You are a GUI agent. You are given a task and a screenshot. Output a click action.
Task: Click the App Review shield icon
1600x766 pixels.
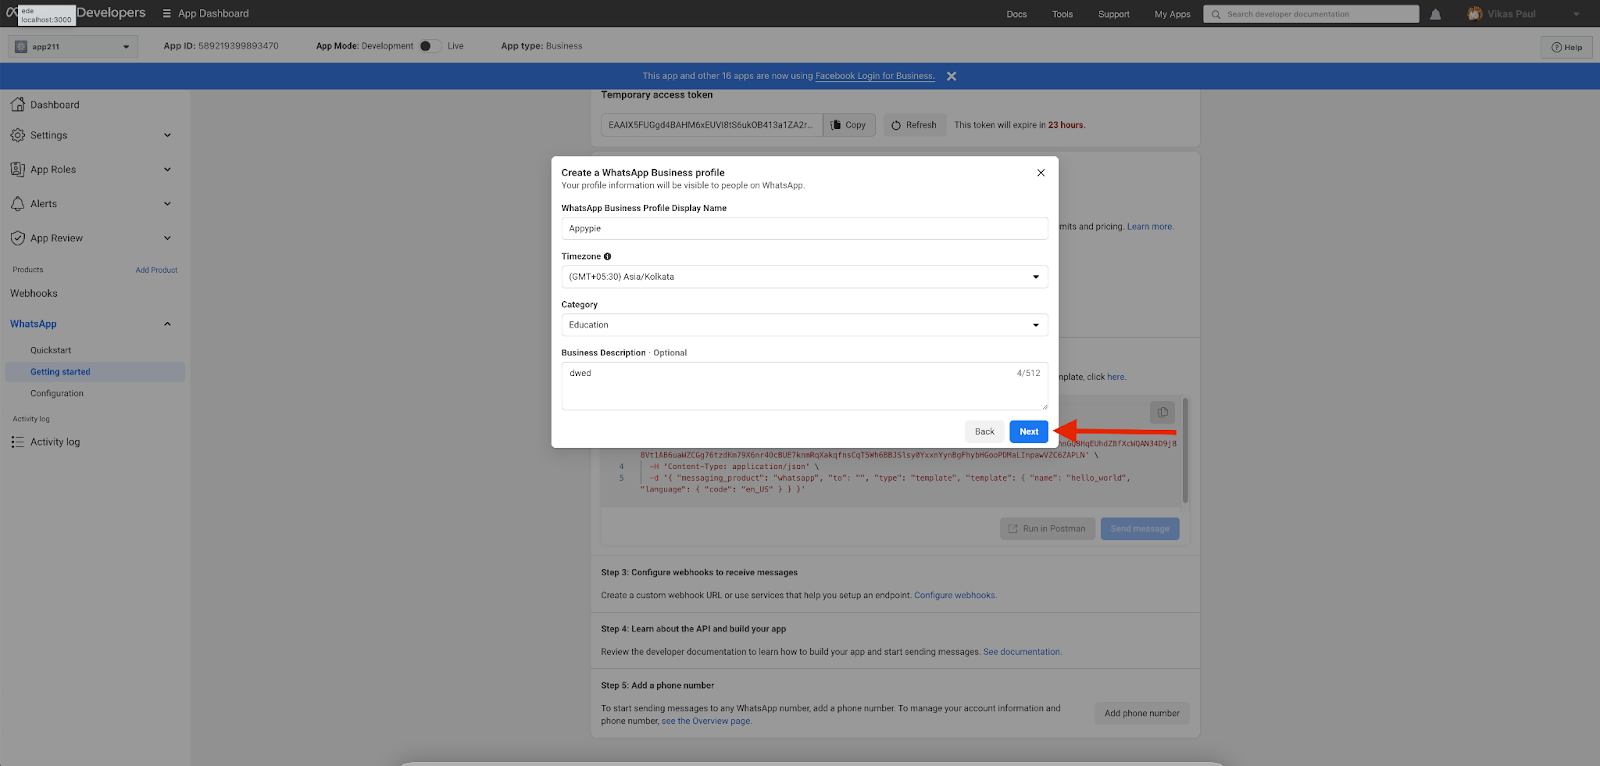coord(17,238)
